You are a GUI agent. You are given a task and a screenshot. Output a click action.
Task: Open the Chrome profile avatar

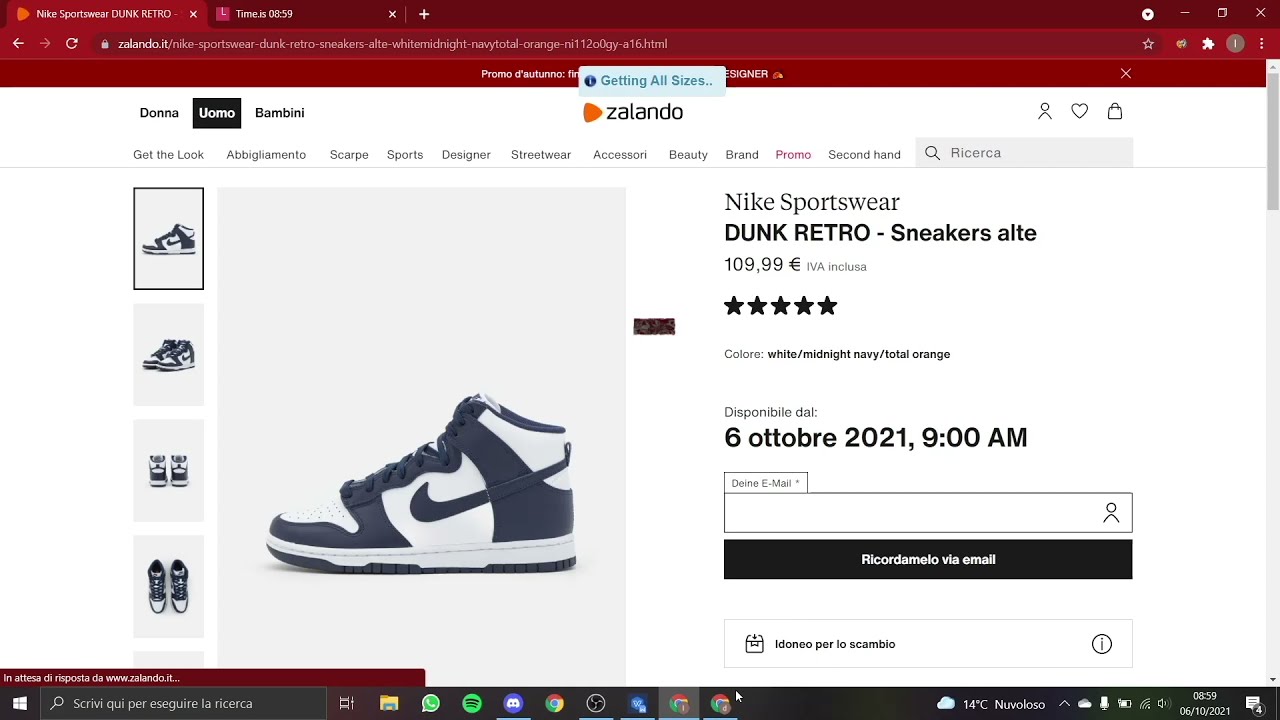1236,44
